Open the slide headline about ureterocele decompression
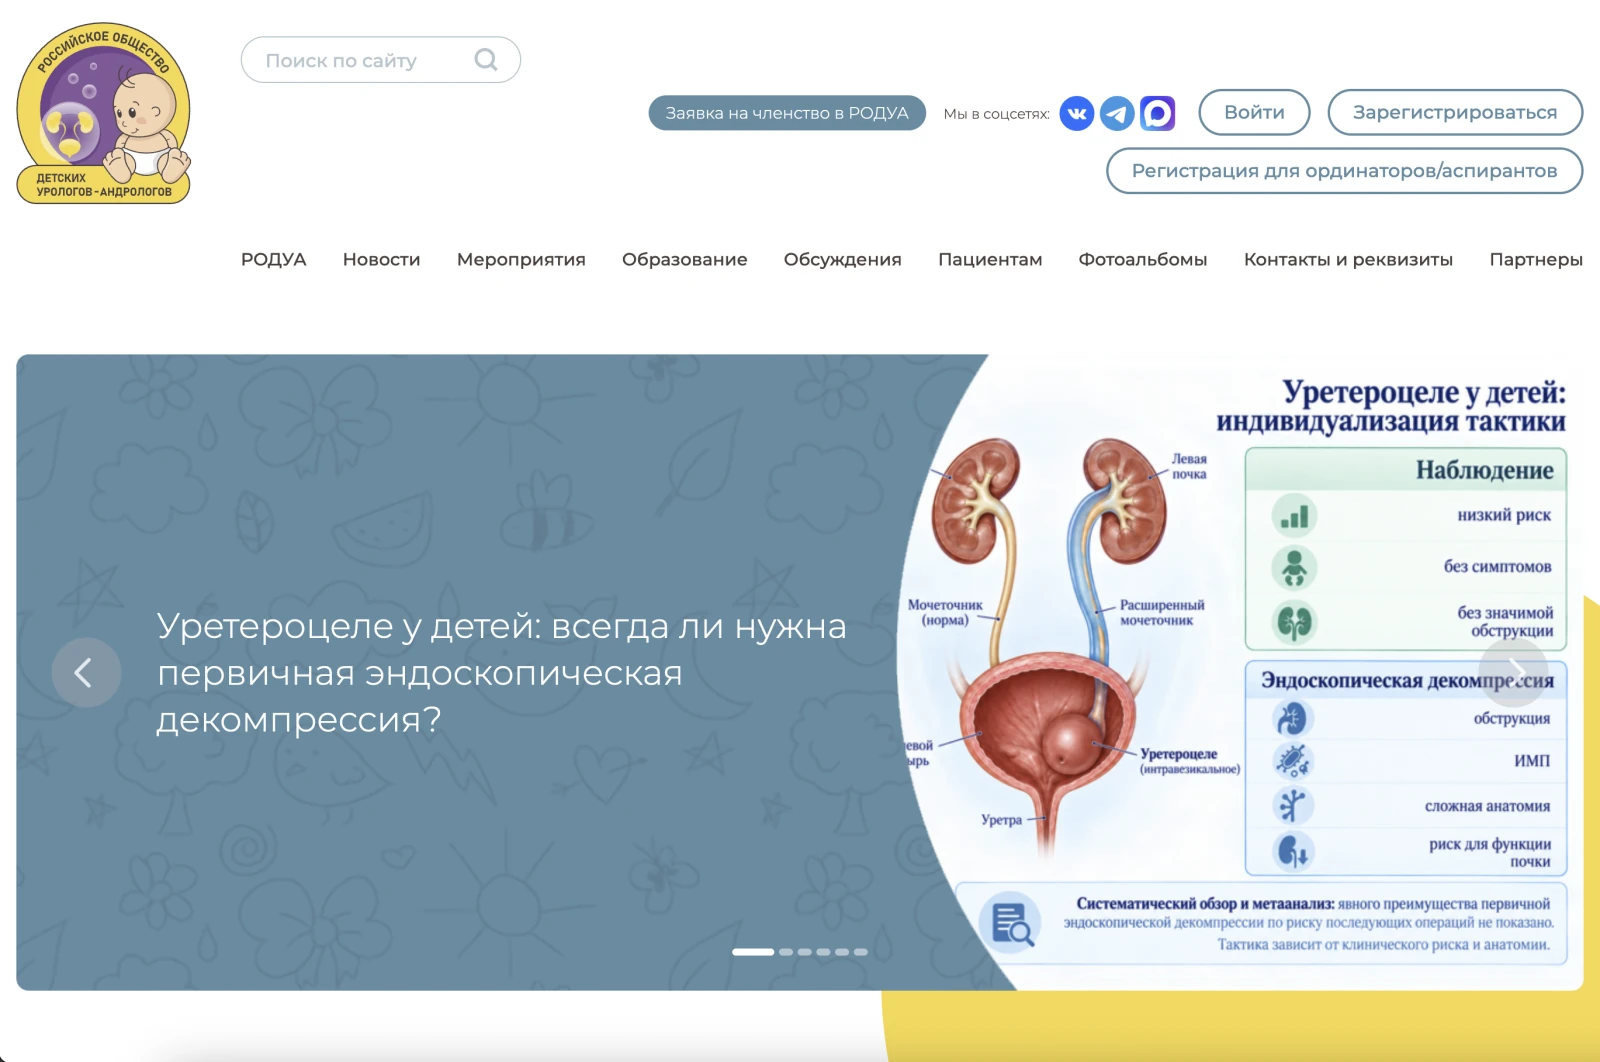Viewport: 1600px width, 1062px height. 502,673
